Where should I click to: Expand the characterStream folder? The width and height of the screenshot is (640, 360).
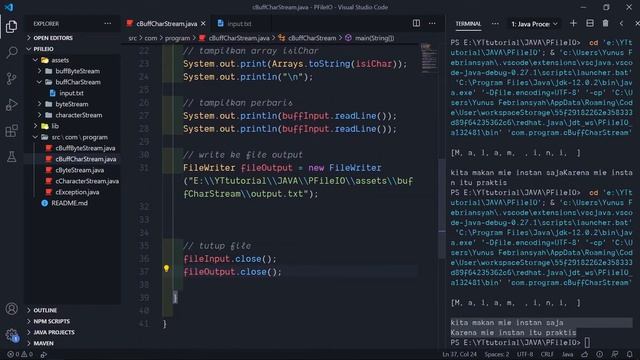[72, 115]
